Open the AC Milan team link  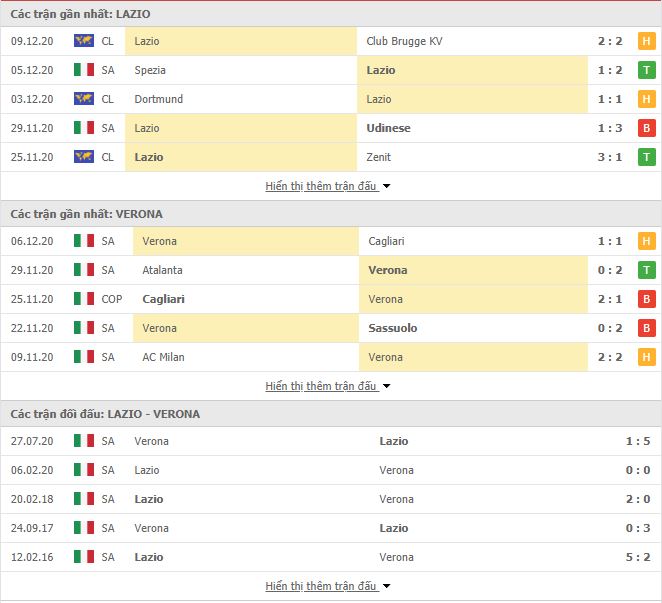pos(163,357)
